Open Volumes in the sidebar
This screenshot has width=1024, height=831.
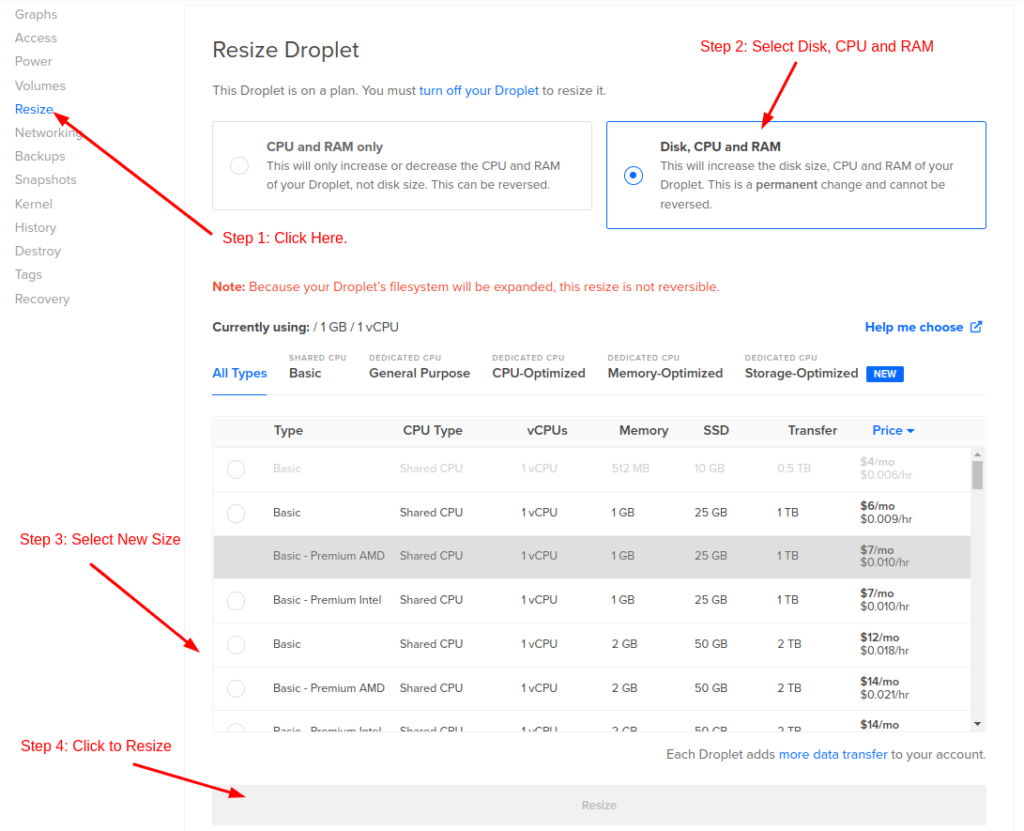(x=40, y=86)
